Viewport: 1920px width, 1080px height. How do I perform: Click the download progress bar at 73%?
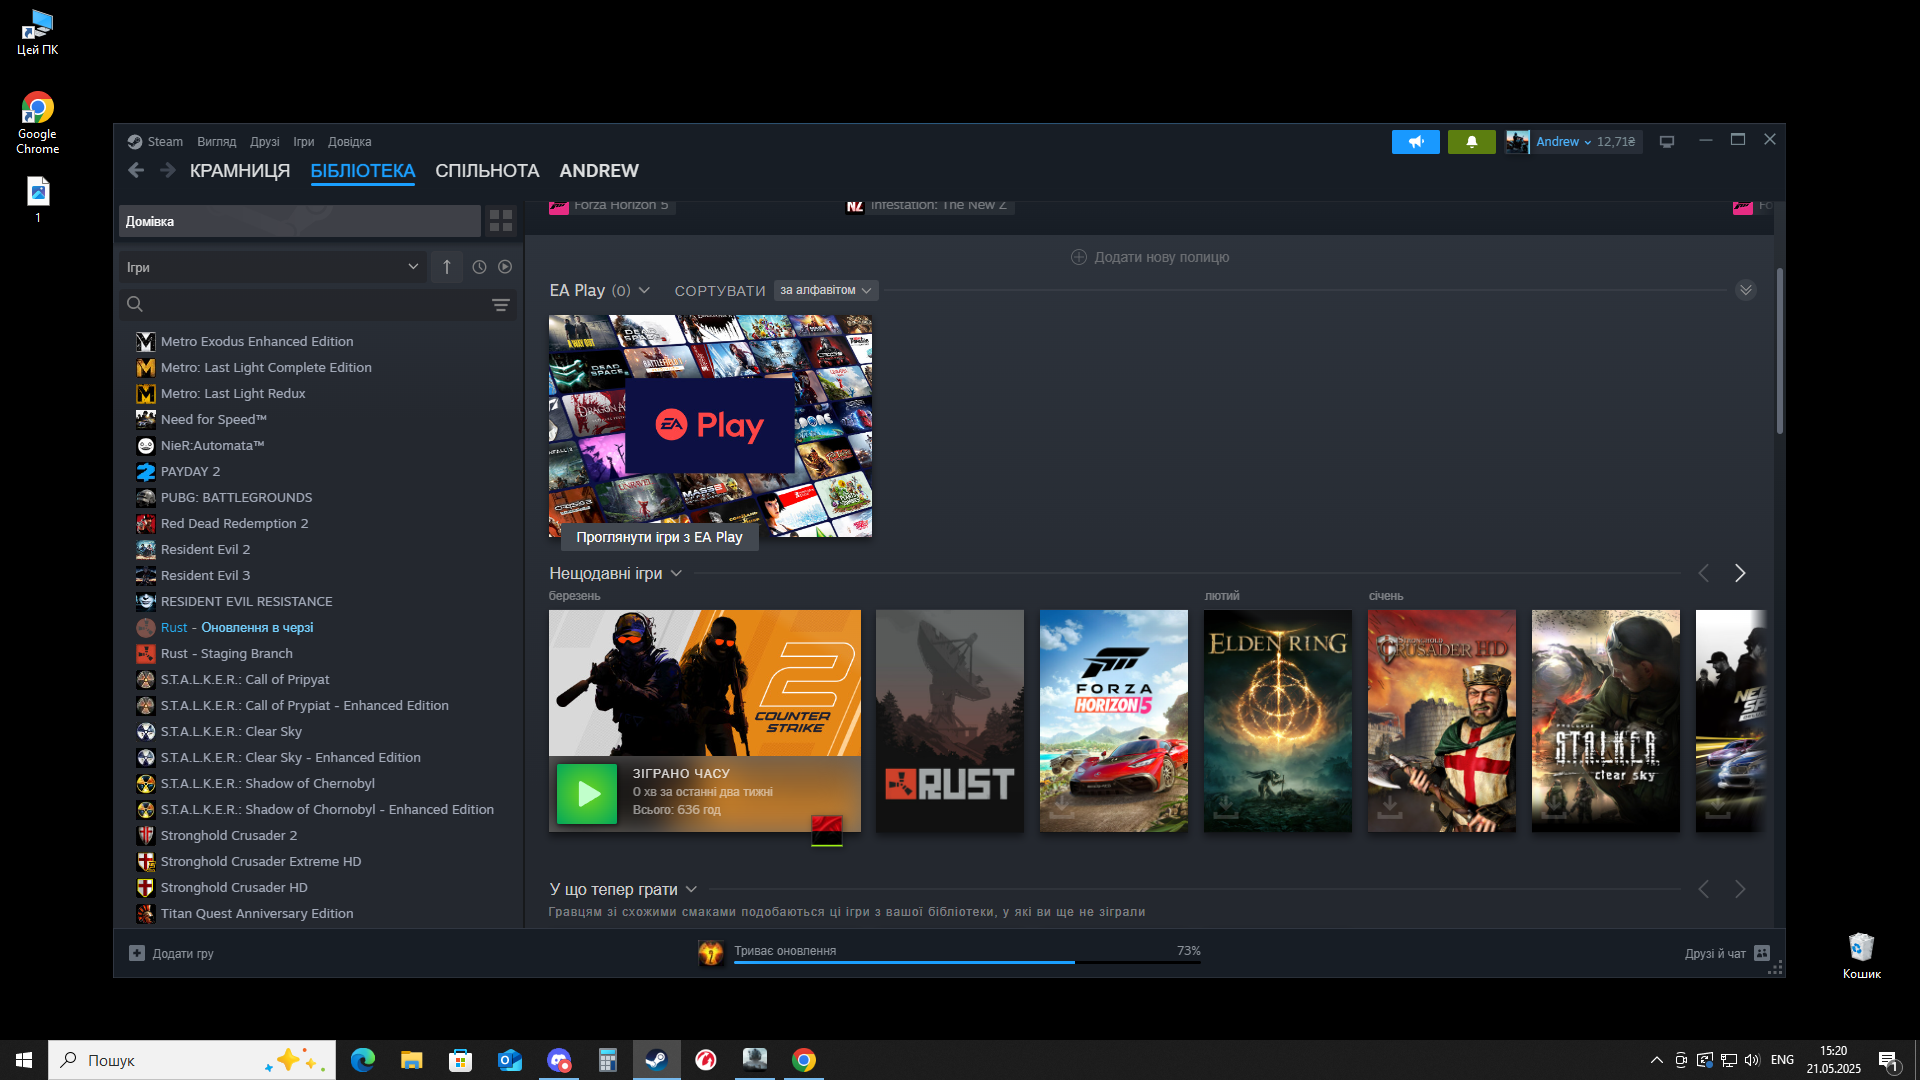click(967, 962)
